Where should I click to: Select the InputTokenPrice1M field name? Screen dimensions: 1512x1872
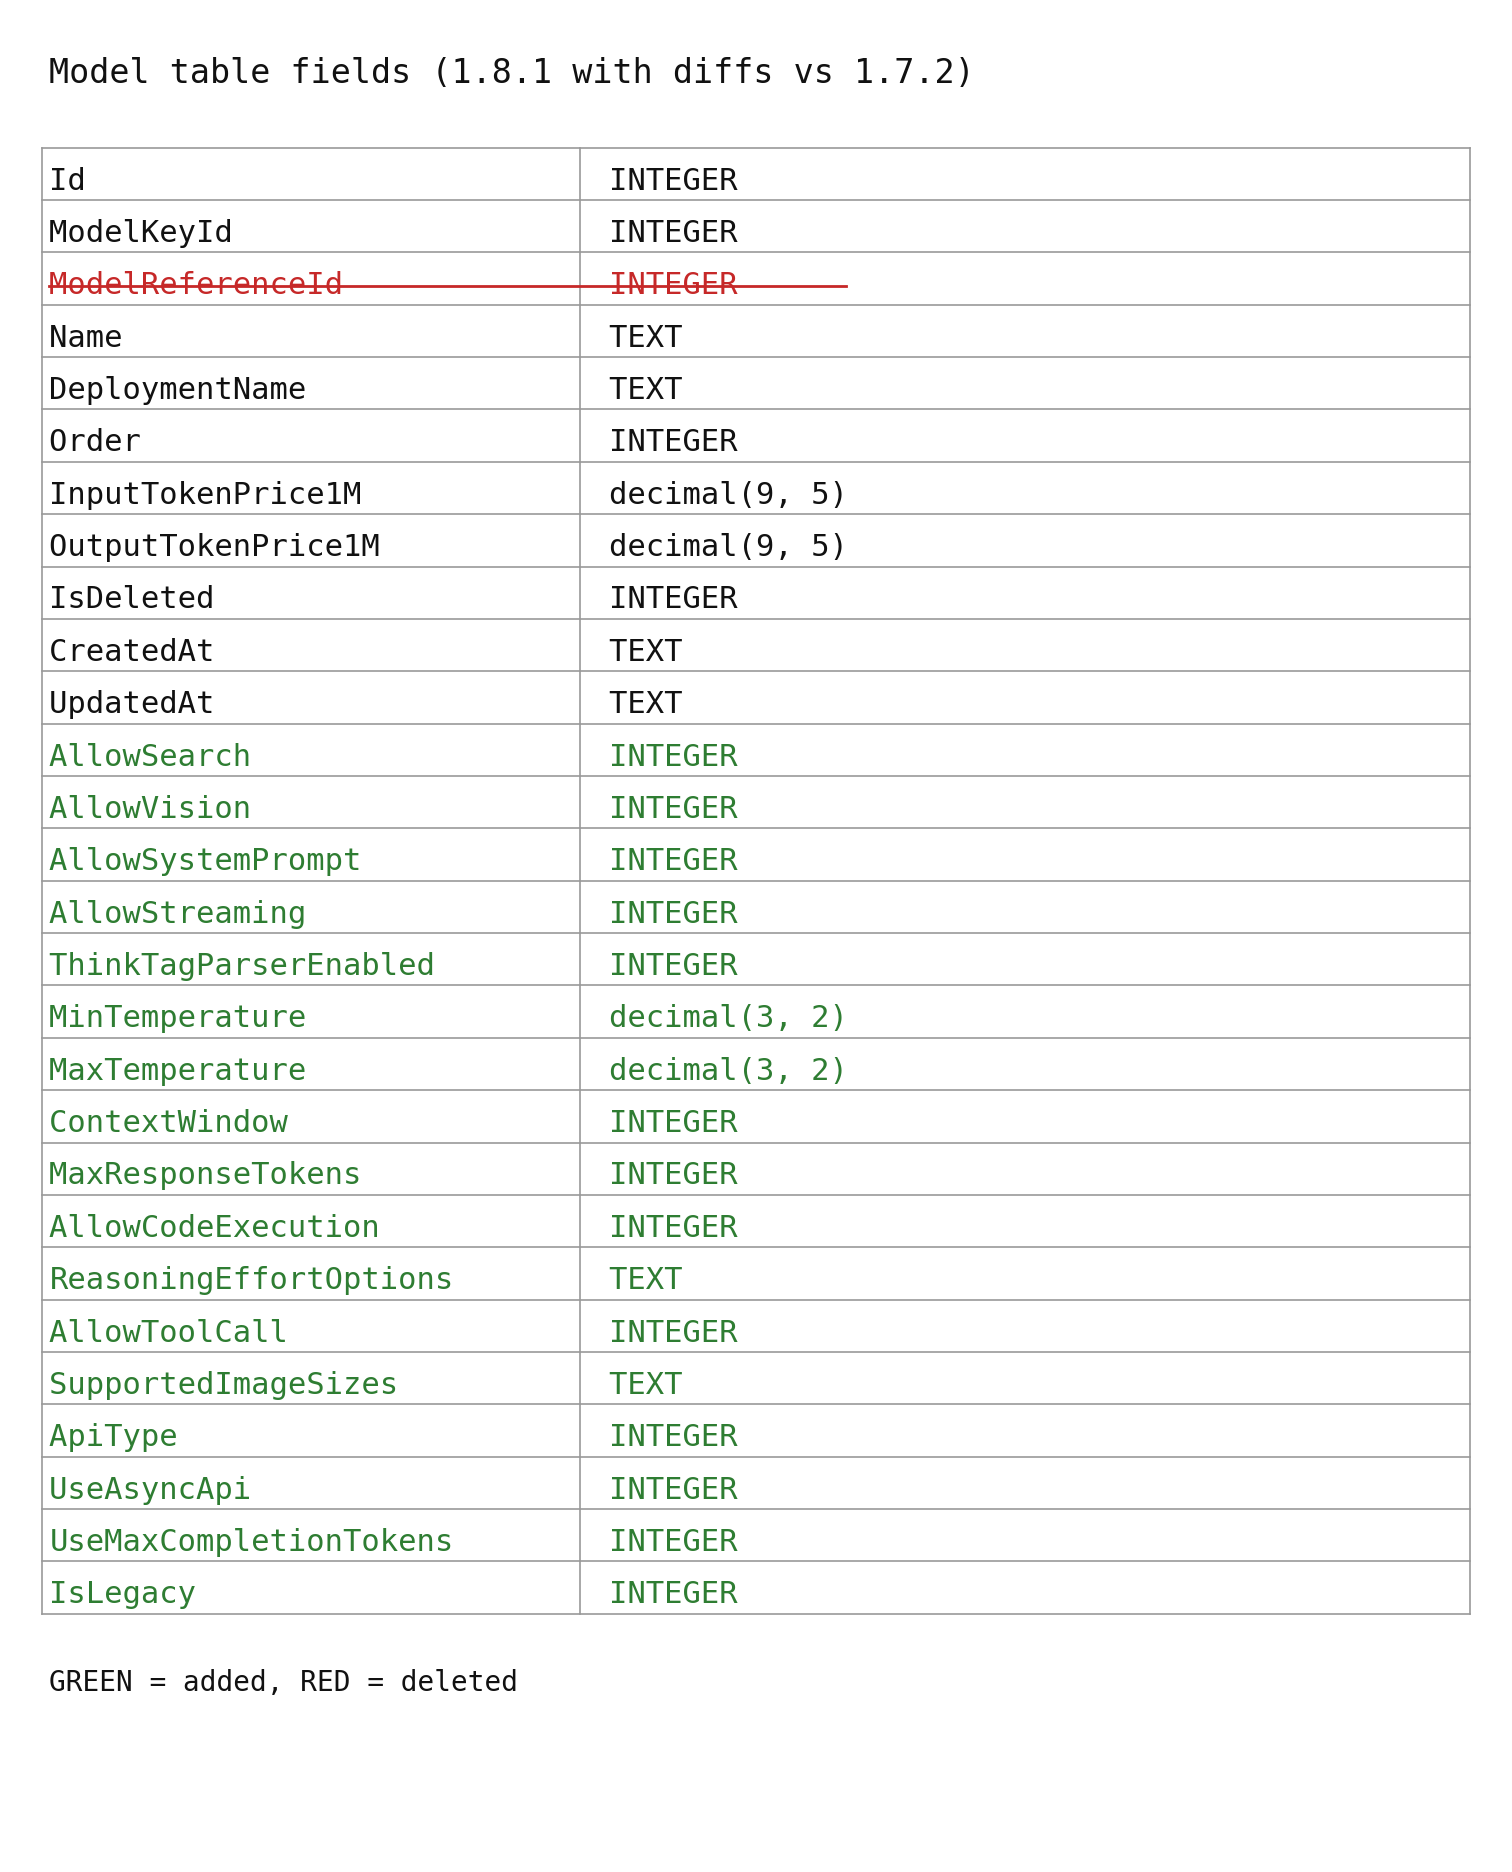pos(205,494)
